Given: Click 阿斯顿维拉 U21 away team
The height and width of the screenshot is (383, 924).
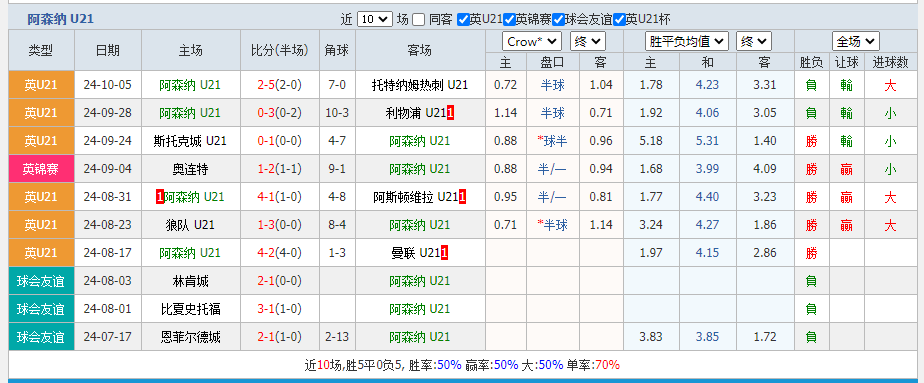Looking at the screenshot, I should click(x=415, y=197).
